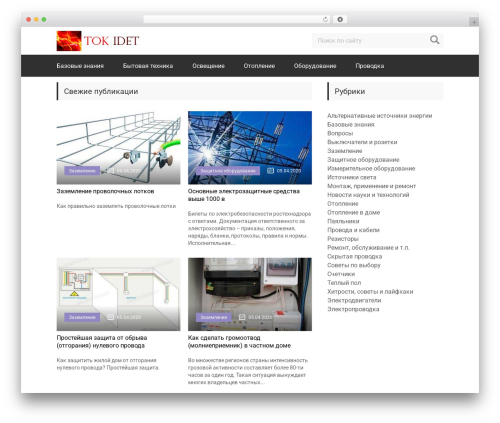Open category Электропроводка
The image size is (500, 423).
(x=353, y=309)
